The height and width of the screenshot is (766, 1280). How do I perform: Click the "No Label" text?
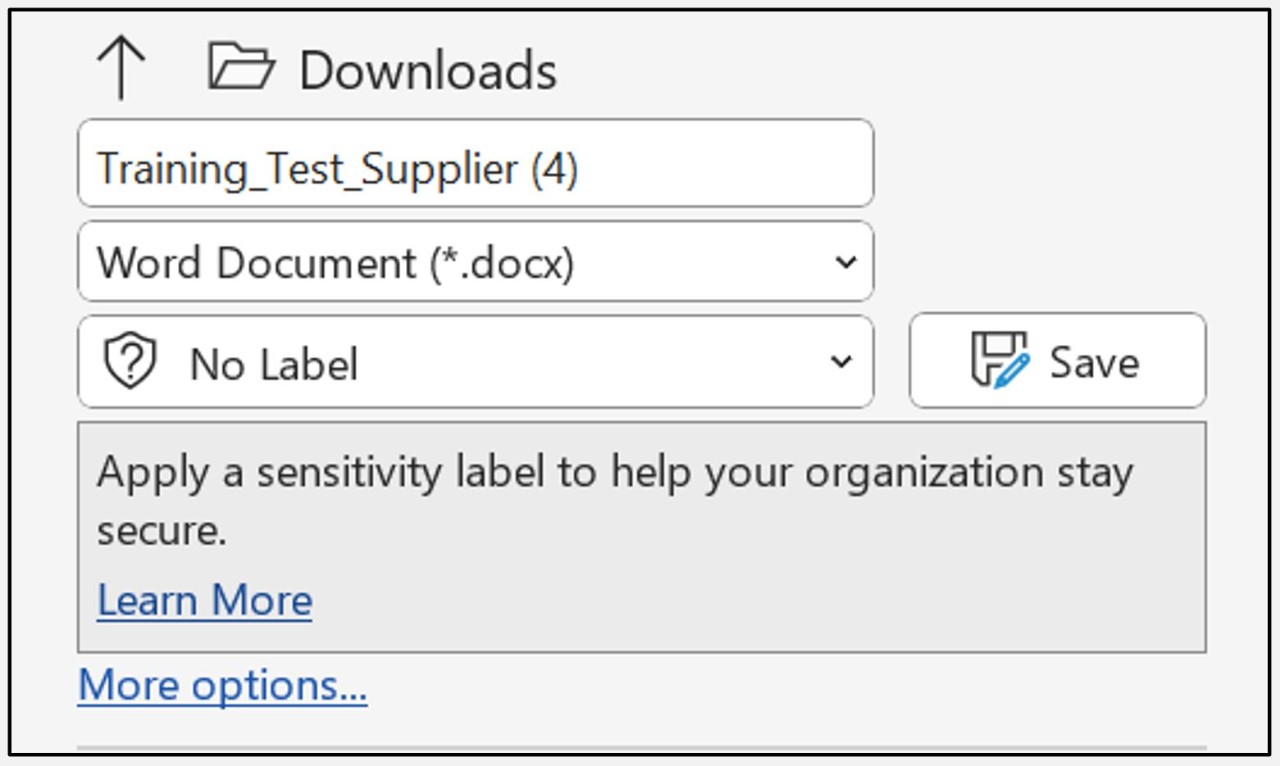click(274, 364)
